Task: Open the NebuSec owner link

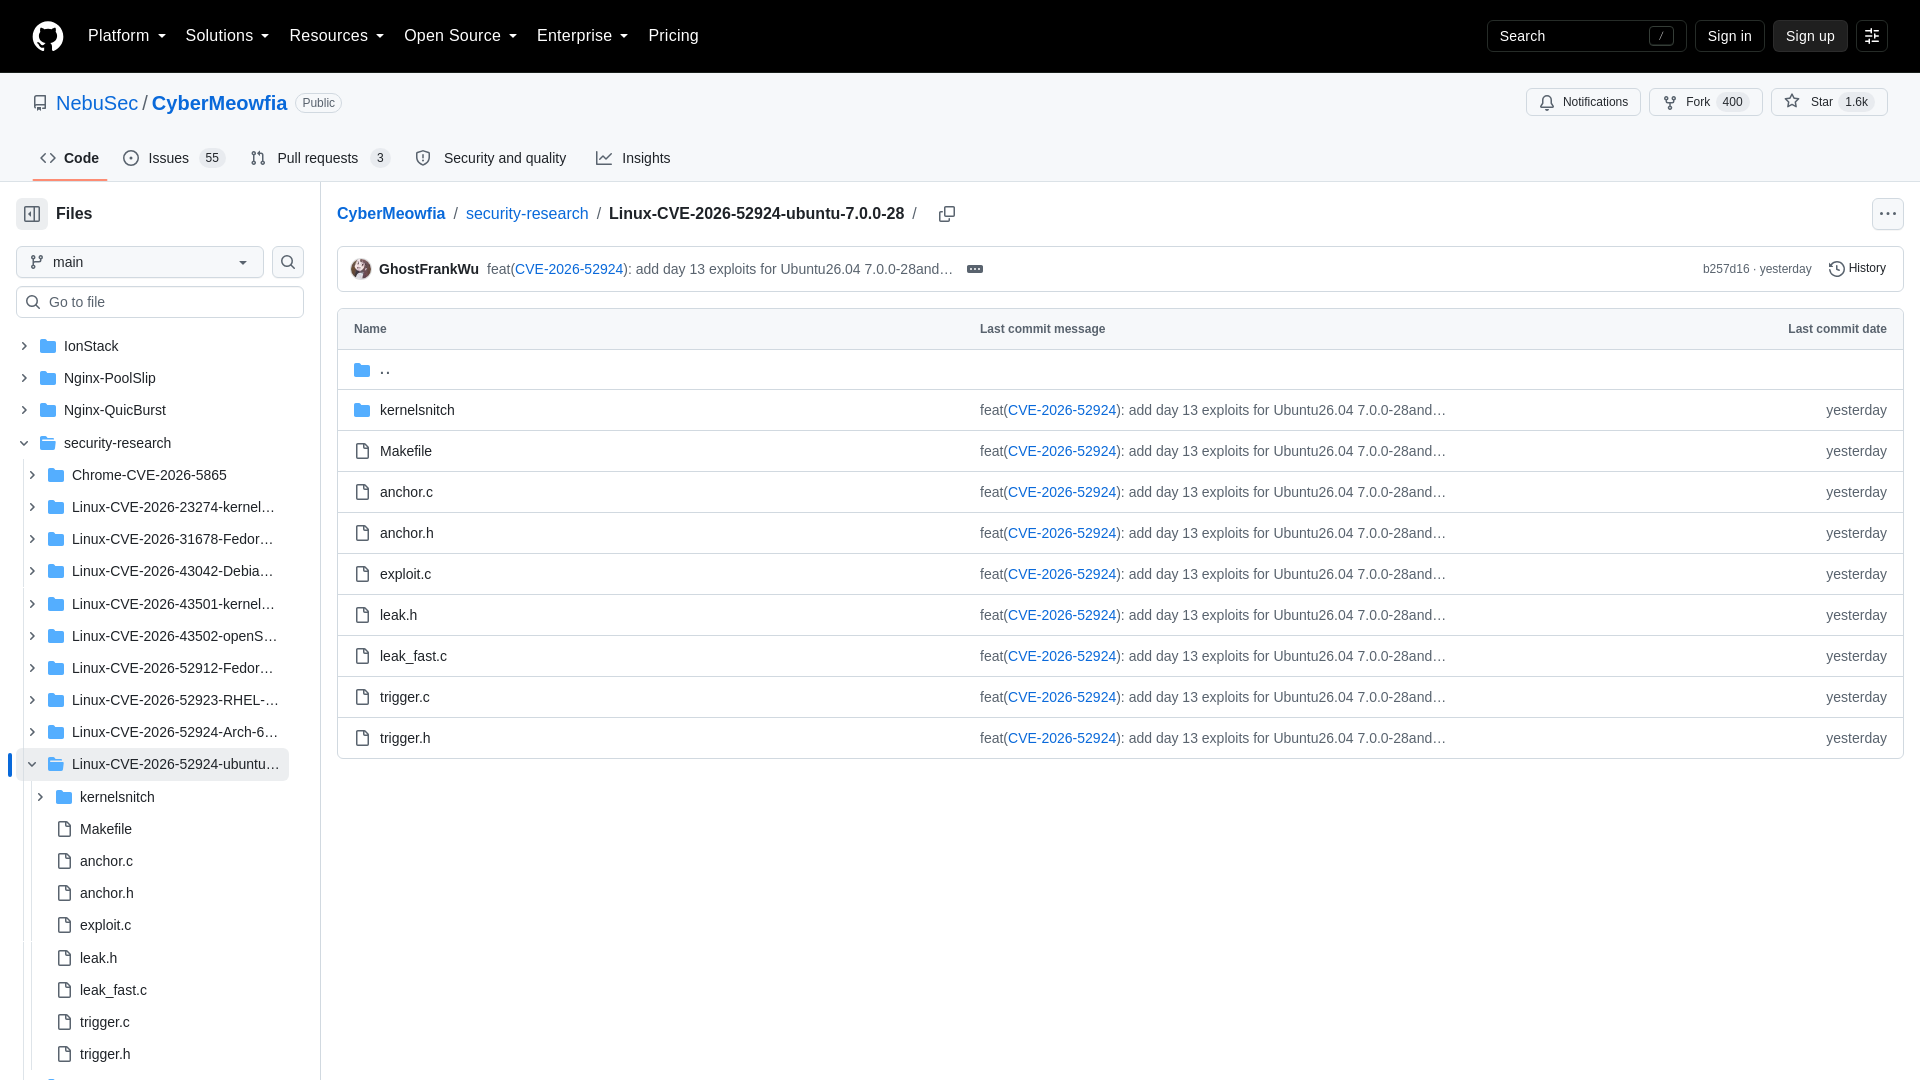Action: 97,103
